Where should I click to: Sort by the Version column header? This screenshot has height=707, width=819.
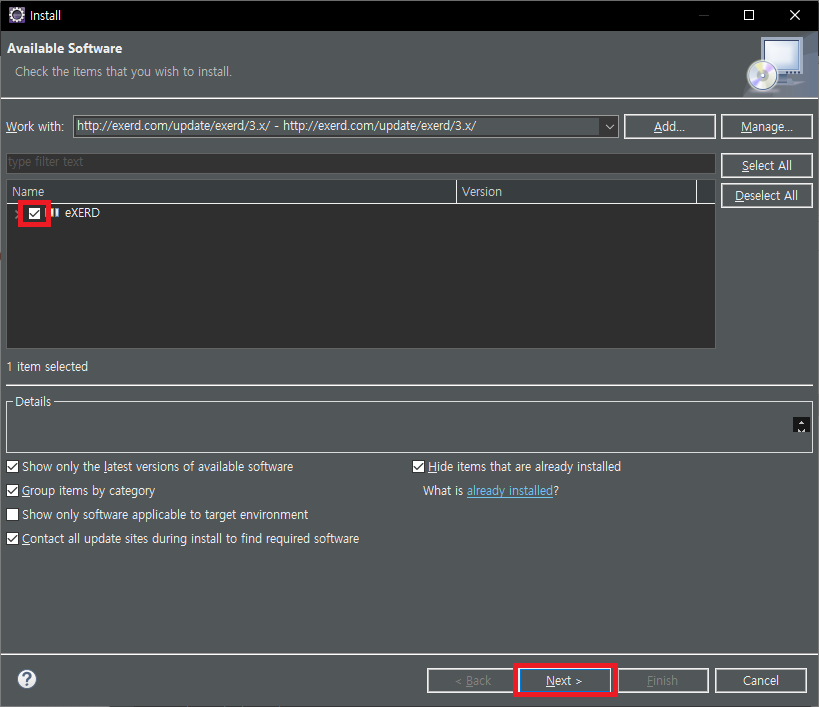tap(577, 192)
